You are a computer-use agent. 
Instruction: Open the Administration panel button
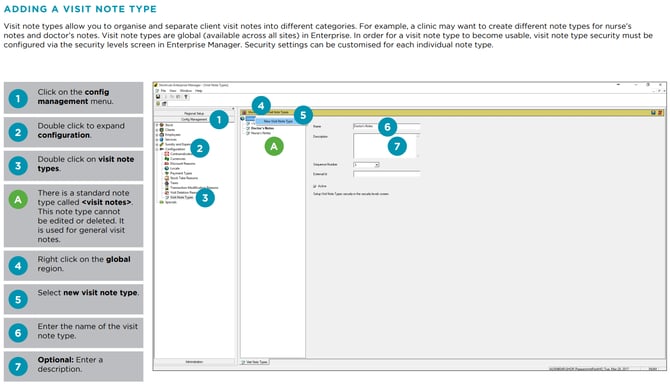pos(194,362)
